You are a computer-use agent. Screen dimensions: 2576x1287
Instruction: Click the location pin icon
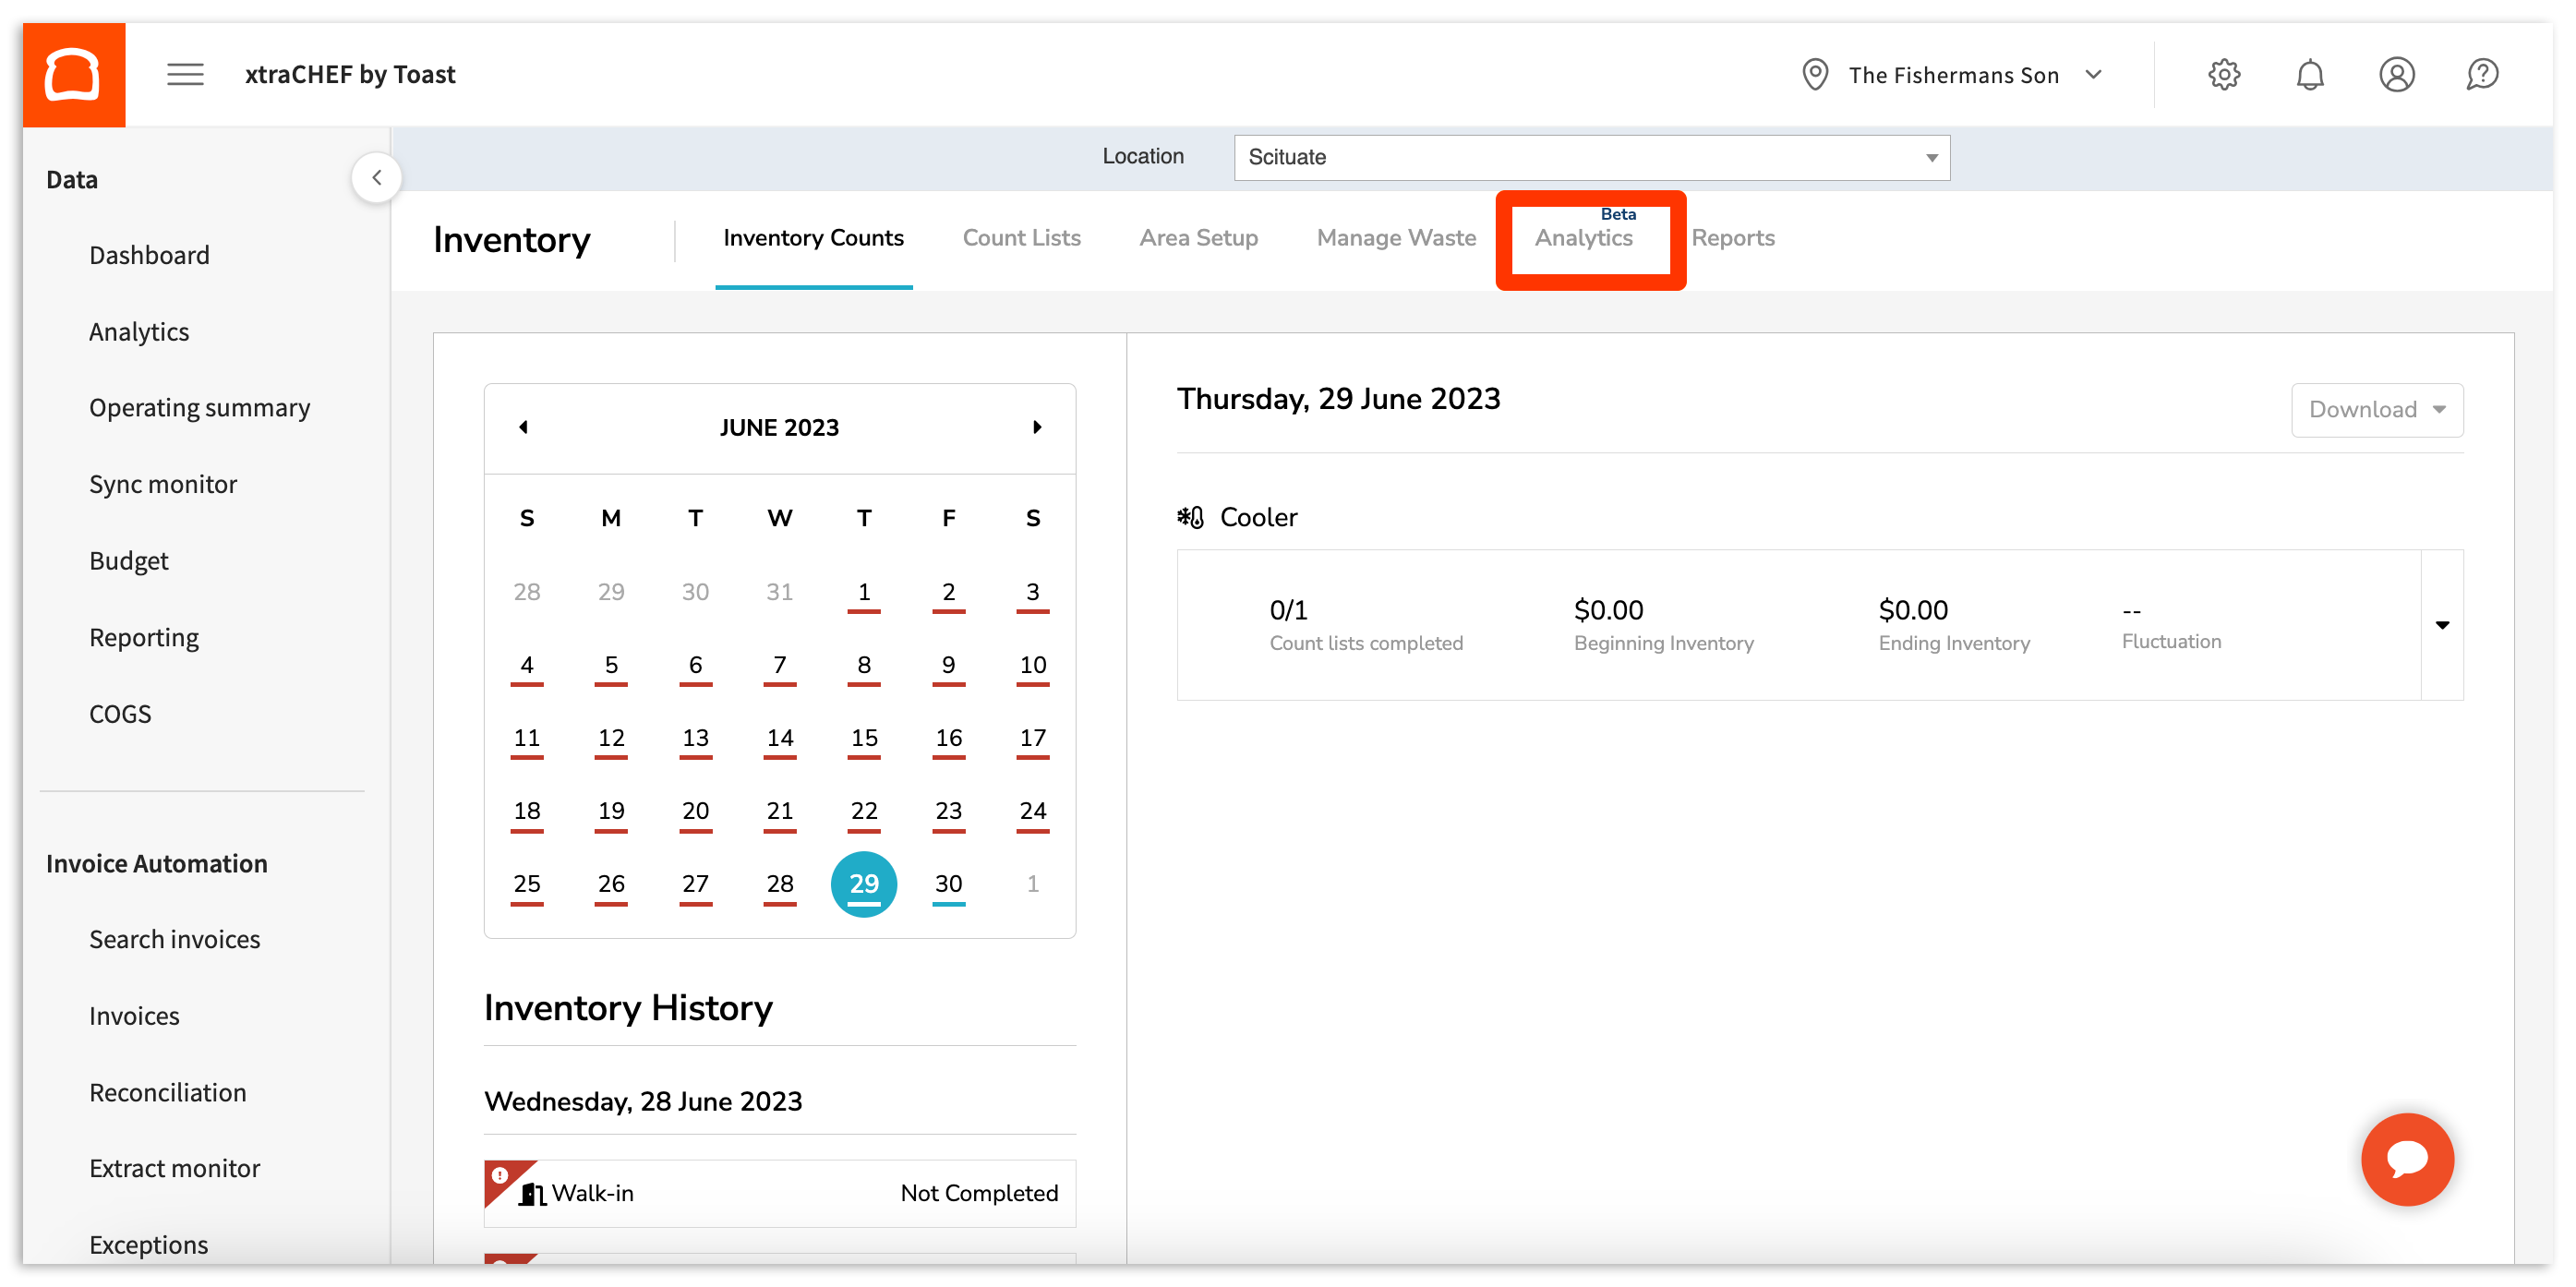[1815, 74]
